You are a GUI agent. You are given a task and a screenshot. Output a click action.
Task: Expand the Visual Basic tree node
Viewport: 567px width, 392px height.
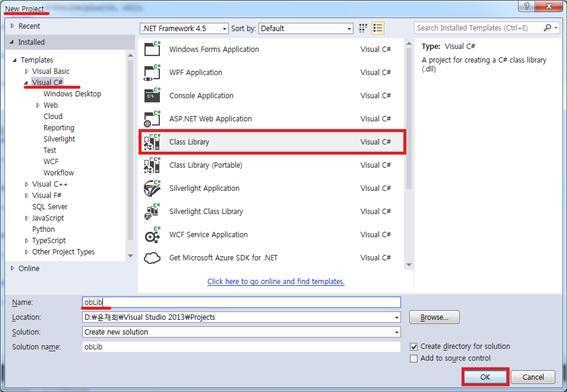[26, 71]
